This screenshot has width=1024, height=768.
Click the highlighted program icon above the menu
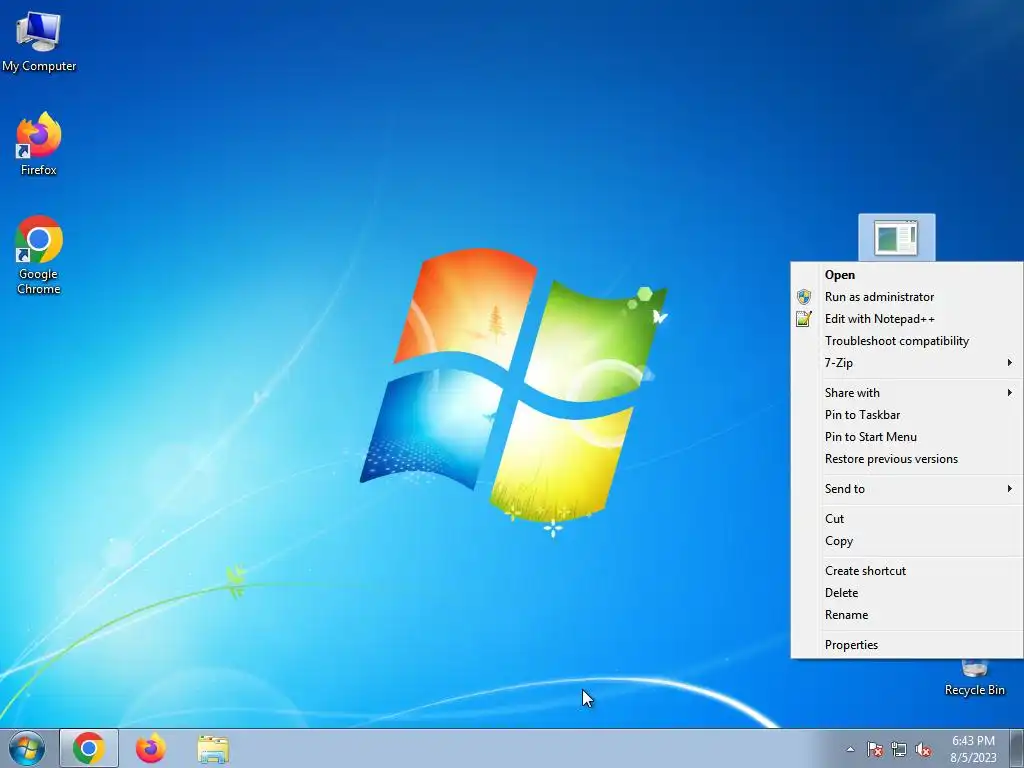click(897, 238)
